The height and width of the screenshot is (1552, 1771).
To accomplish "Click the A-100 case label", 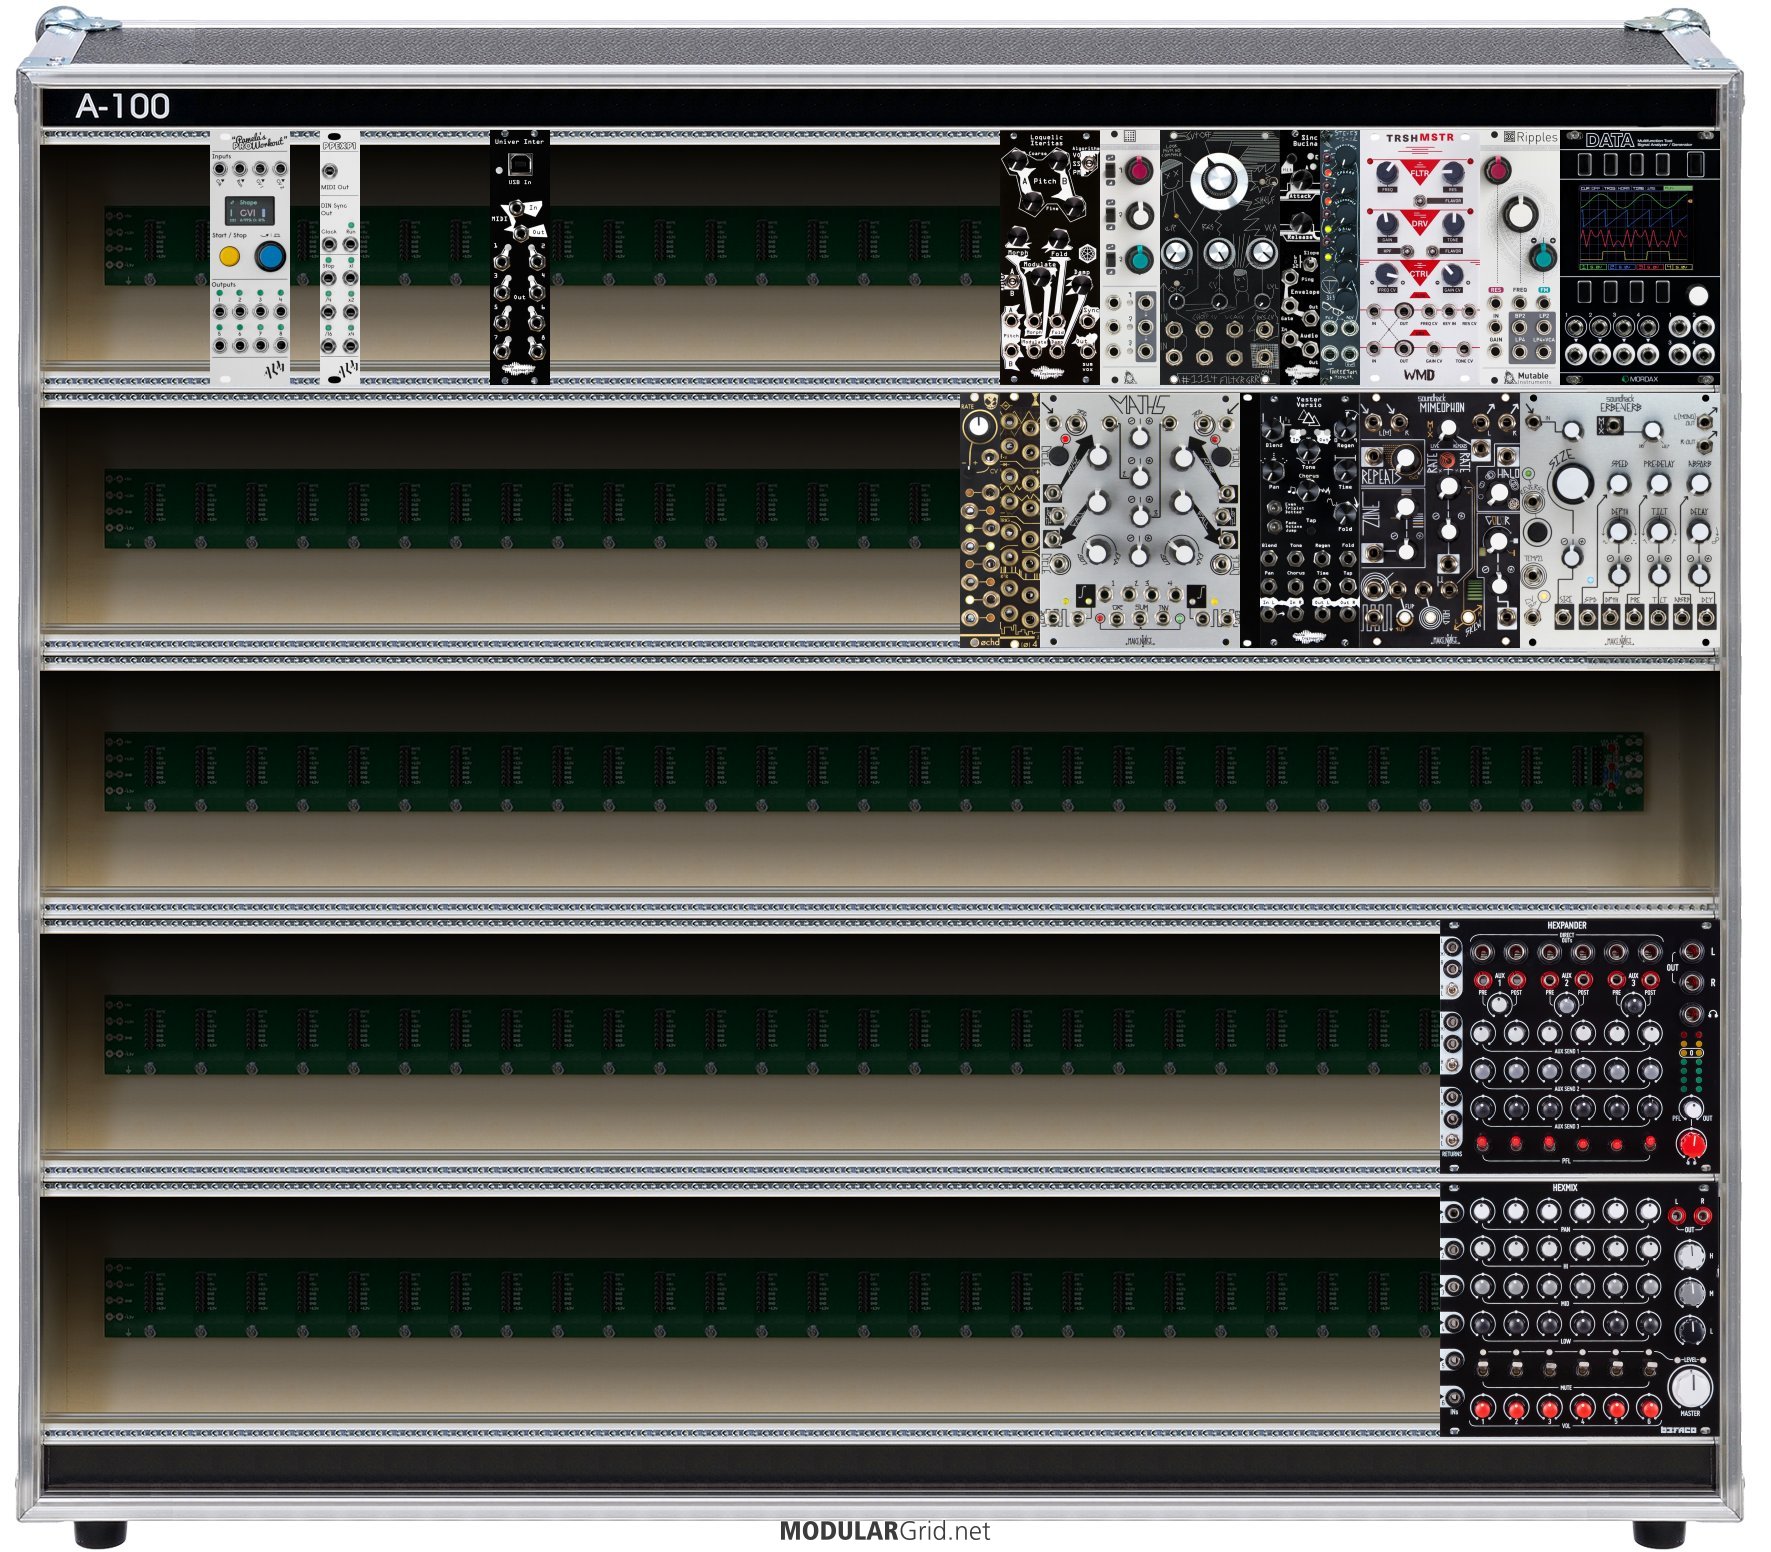I will 123,106.
